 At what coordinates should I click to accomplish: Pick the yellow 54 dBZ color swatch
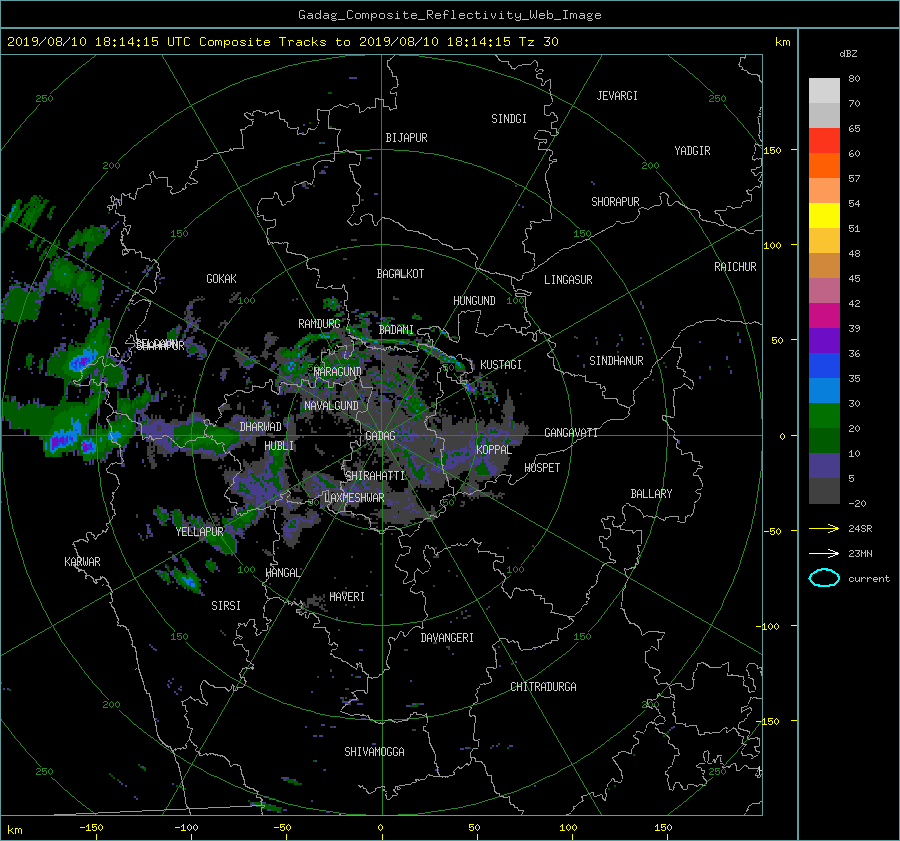[x=824, y=216]
